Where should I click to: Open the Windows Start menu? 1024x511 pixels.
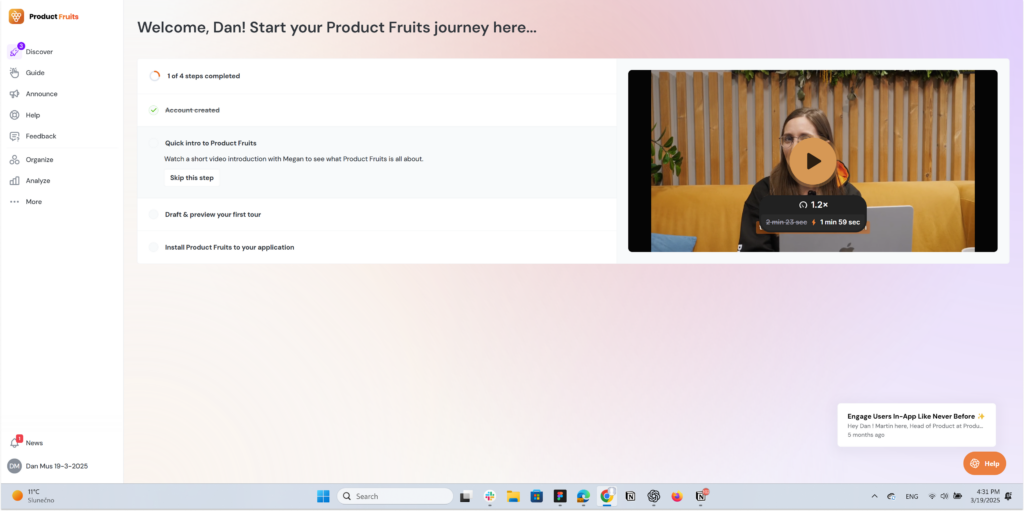(x=323, y=496)
